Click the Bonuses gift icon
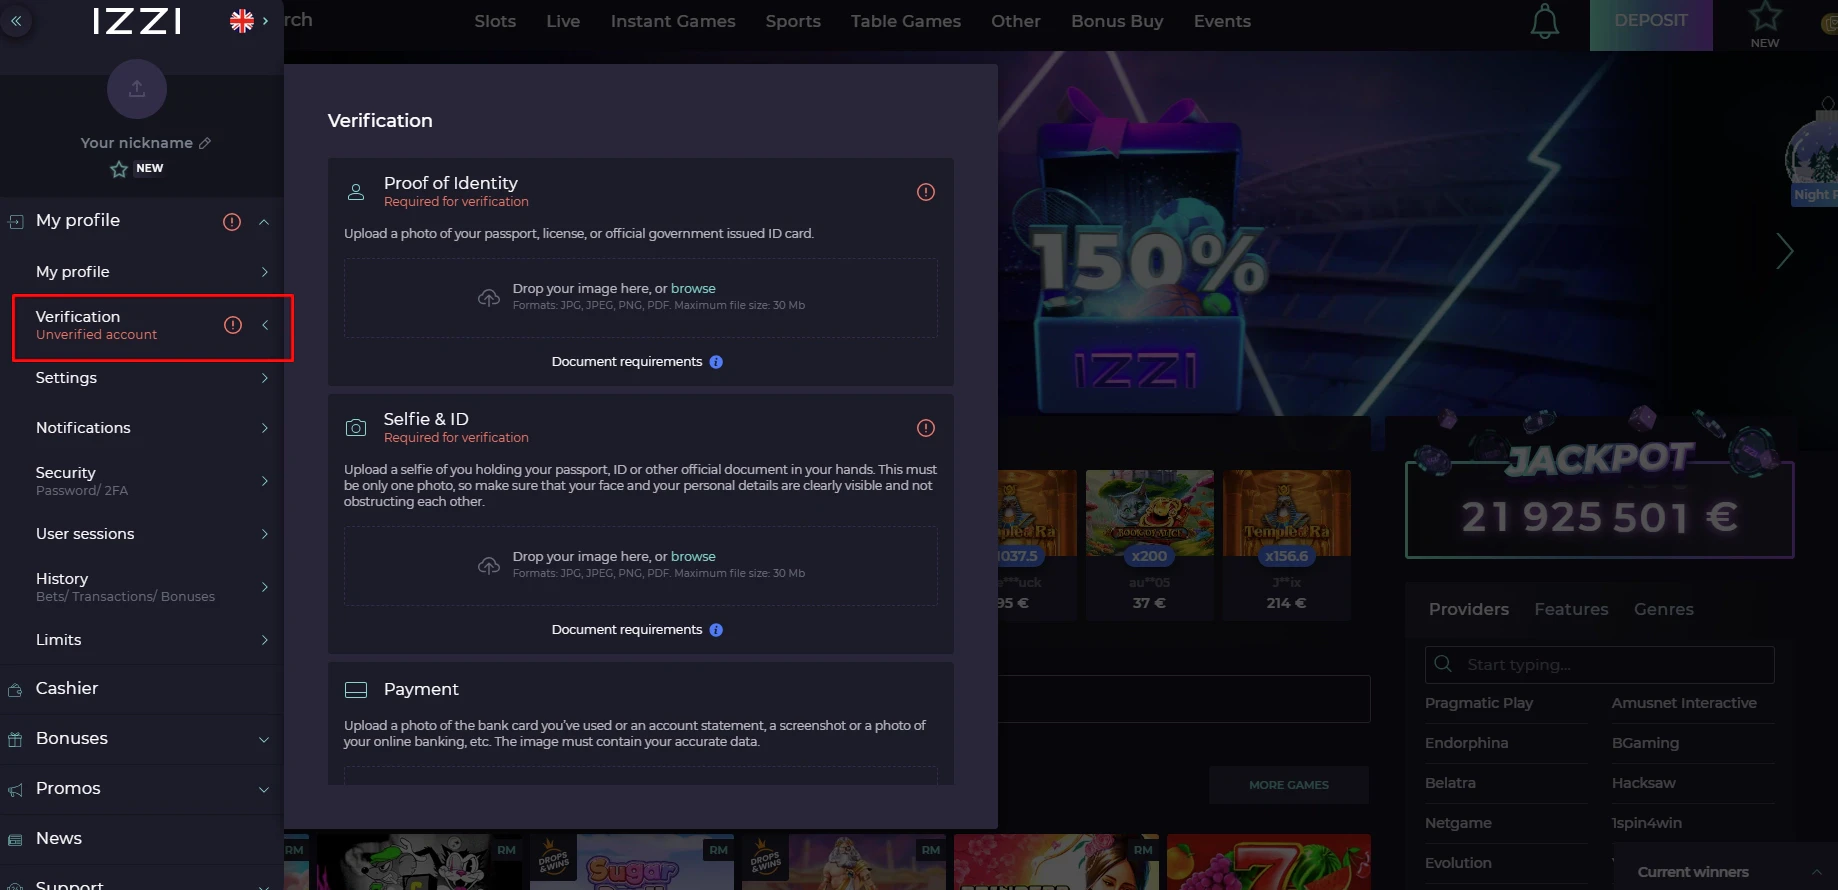This screenshot has height=890, width=1838. (15, 740)
